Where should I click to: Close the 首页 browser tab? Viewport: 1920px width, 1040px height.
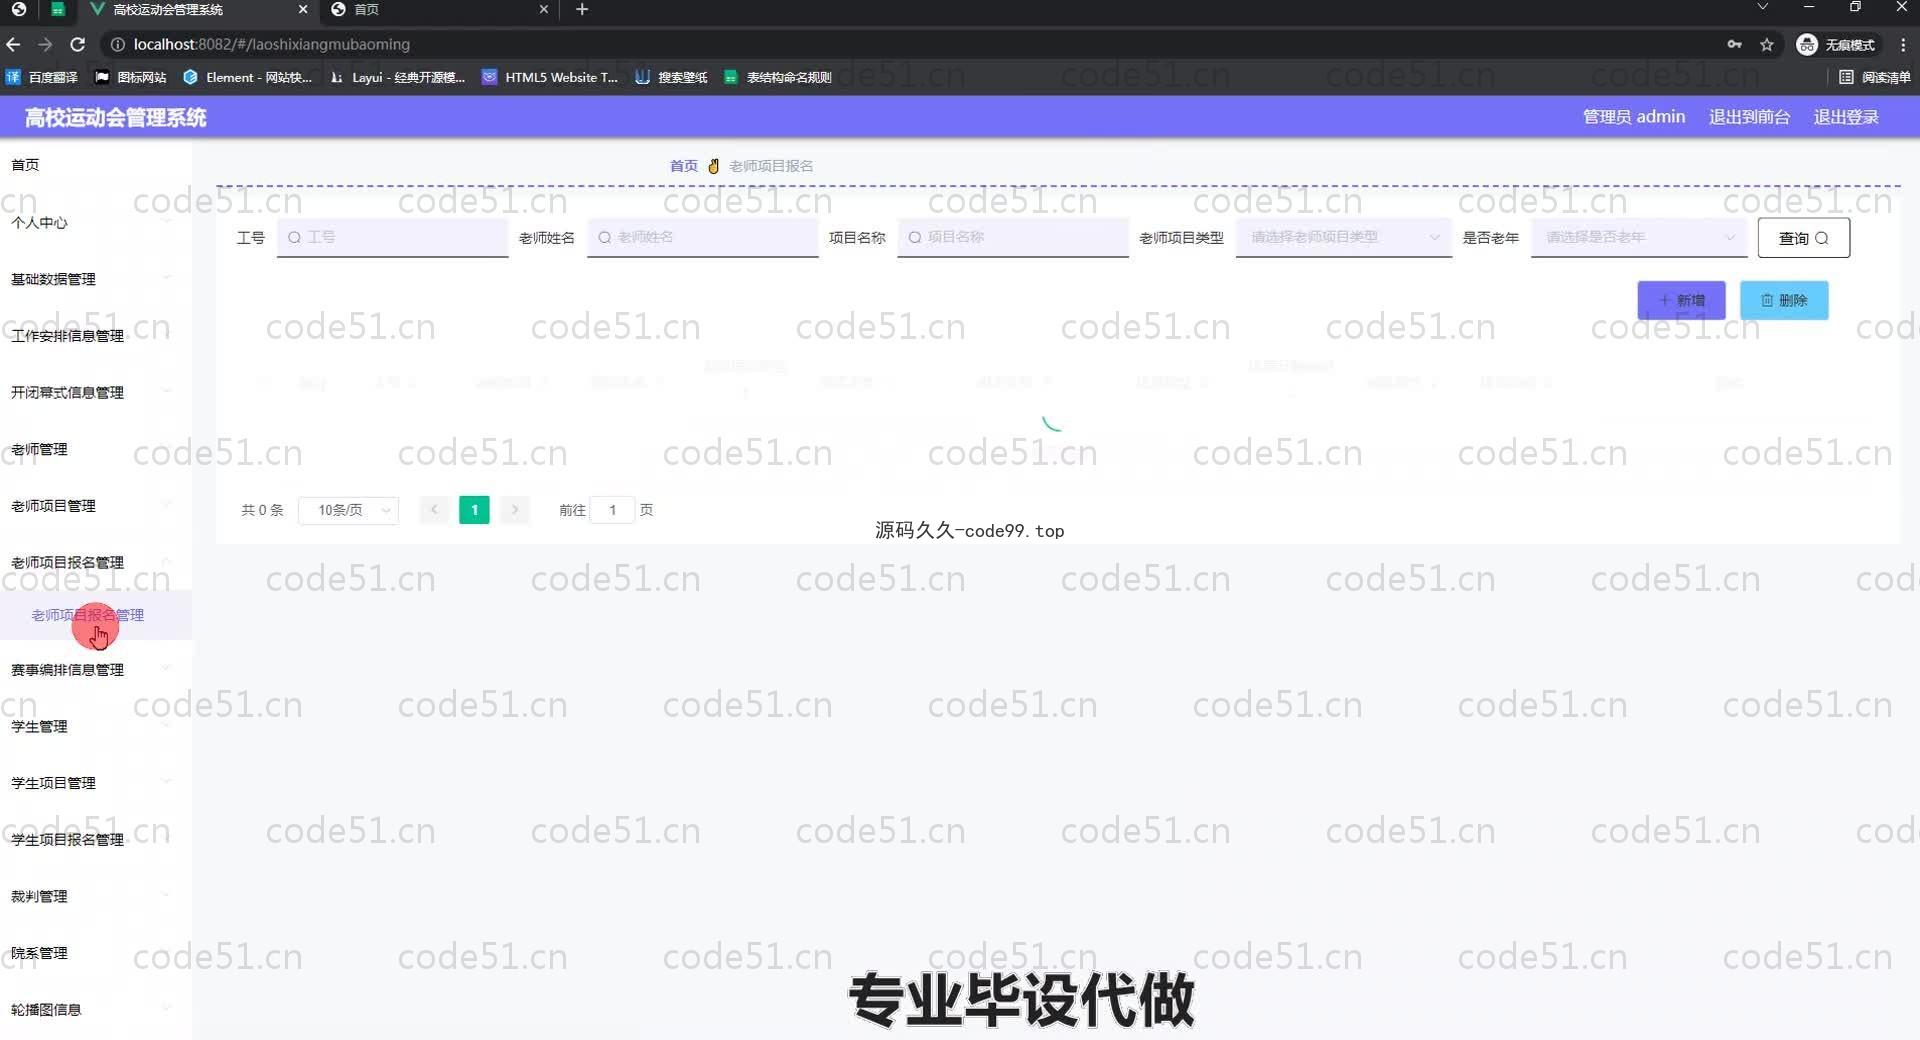(543, 9)
